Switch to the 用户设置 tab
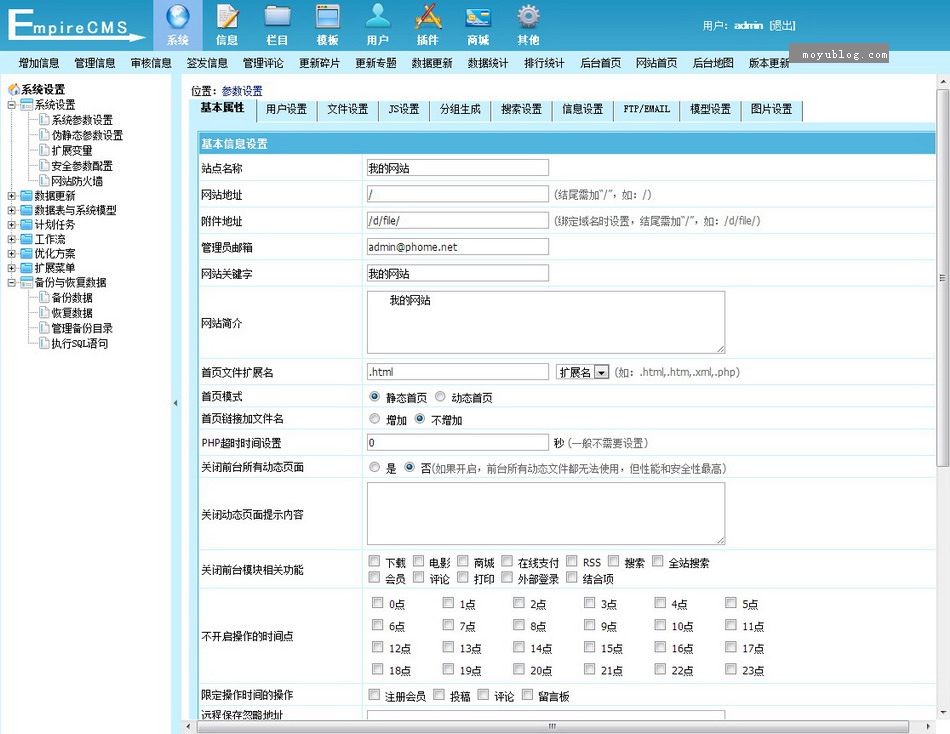This screenshot has height=734, width=950. tap(286, 110)
